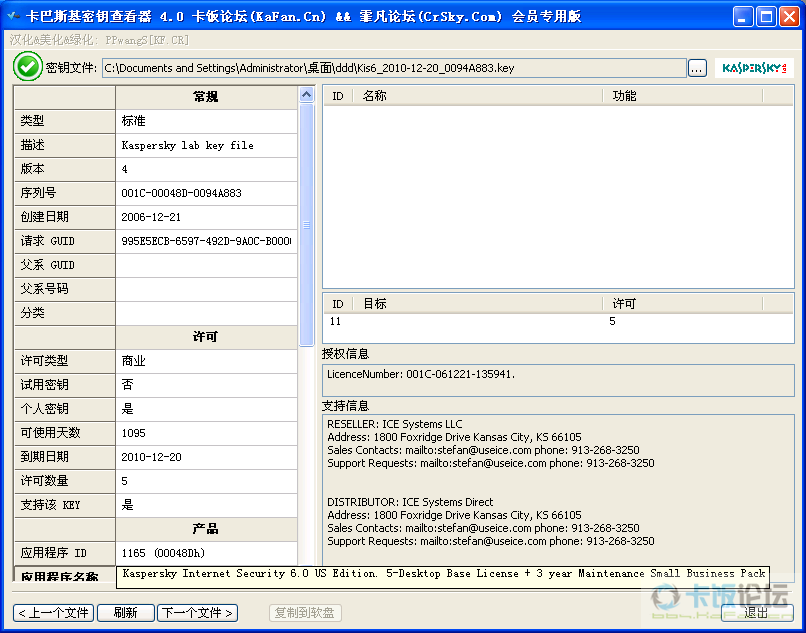Click description 'Kaspersky lab key file'
806x633 pixels.
pos(206,146)
